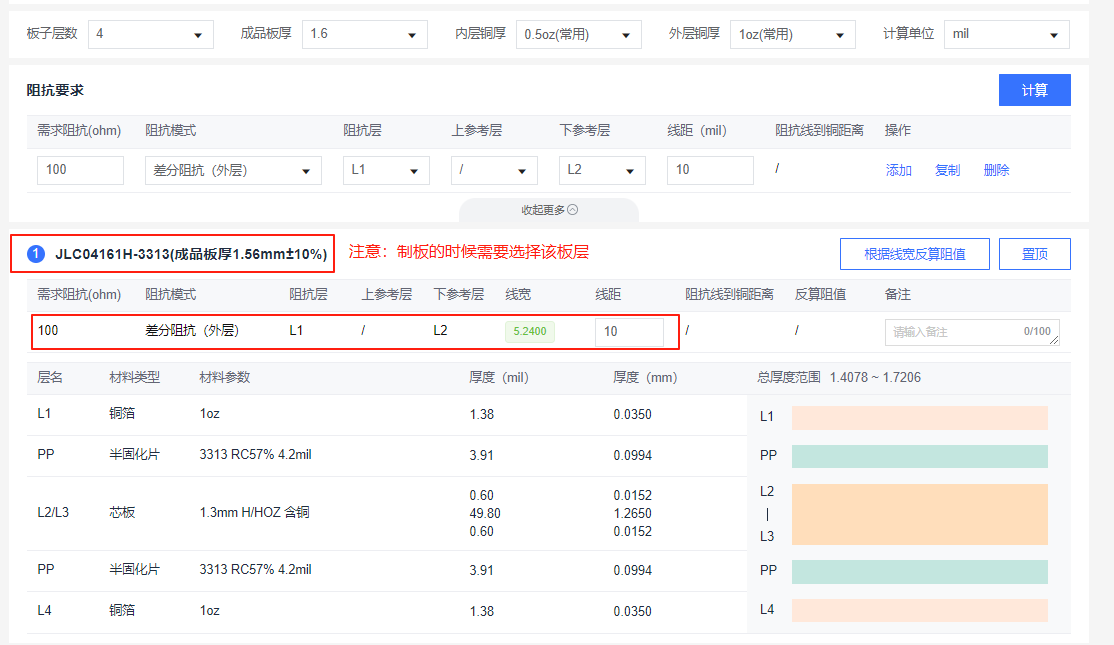Open the 上参考层 dropdown showing /

(494, 170)
